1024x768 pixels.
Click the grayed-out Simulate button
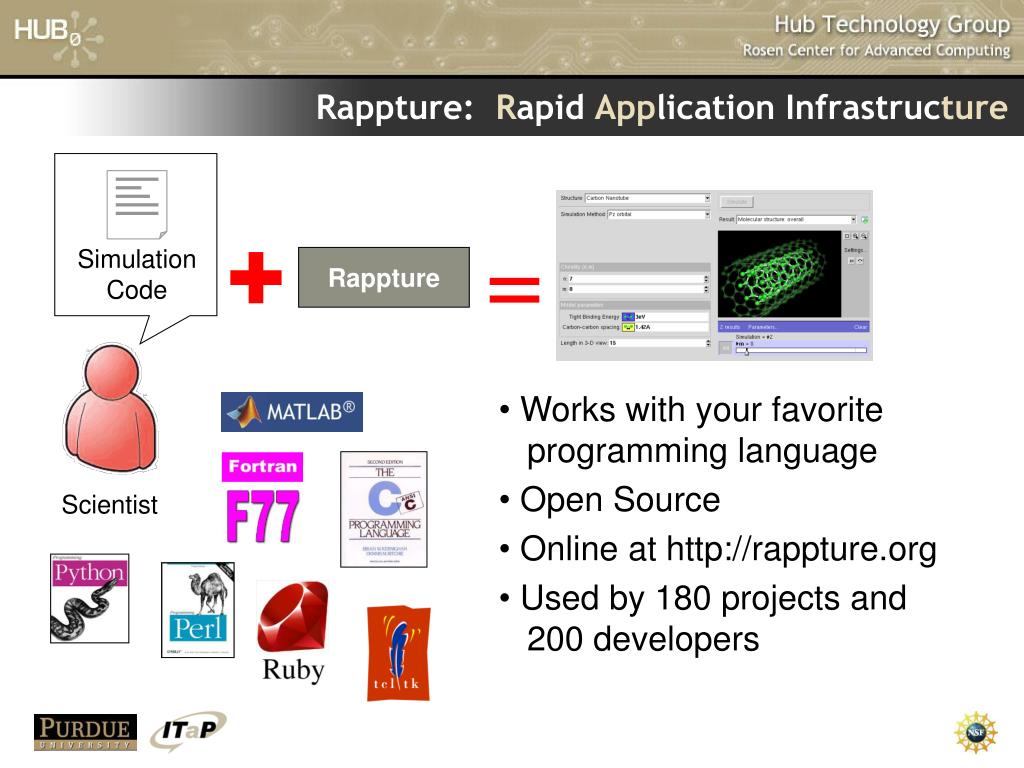[x=737, y=202]
